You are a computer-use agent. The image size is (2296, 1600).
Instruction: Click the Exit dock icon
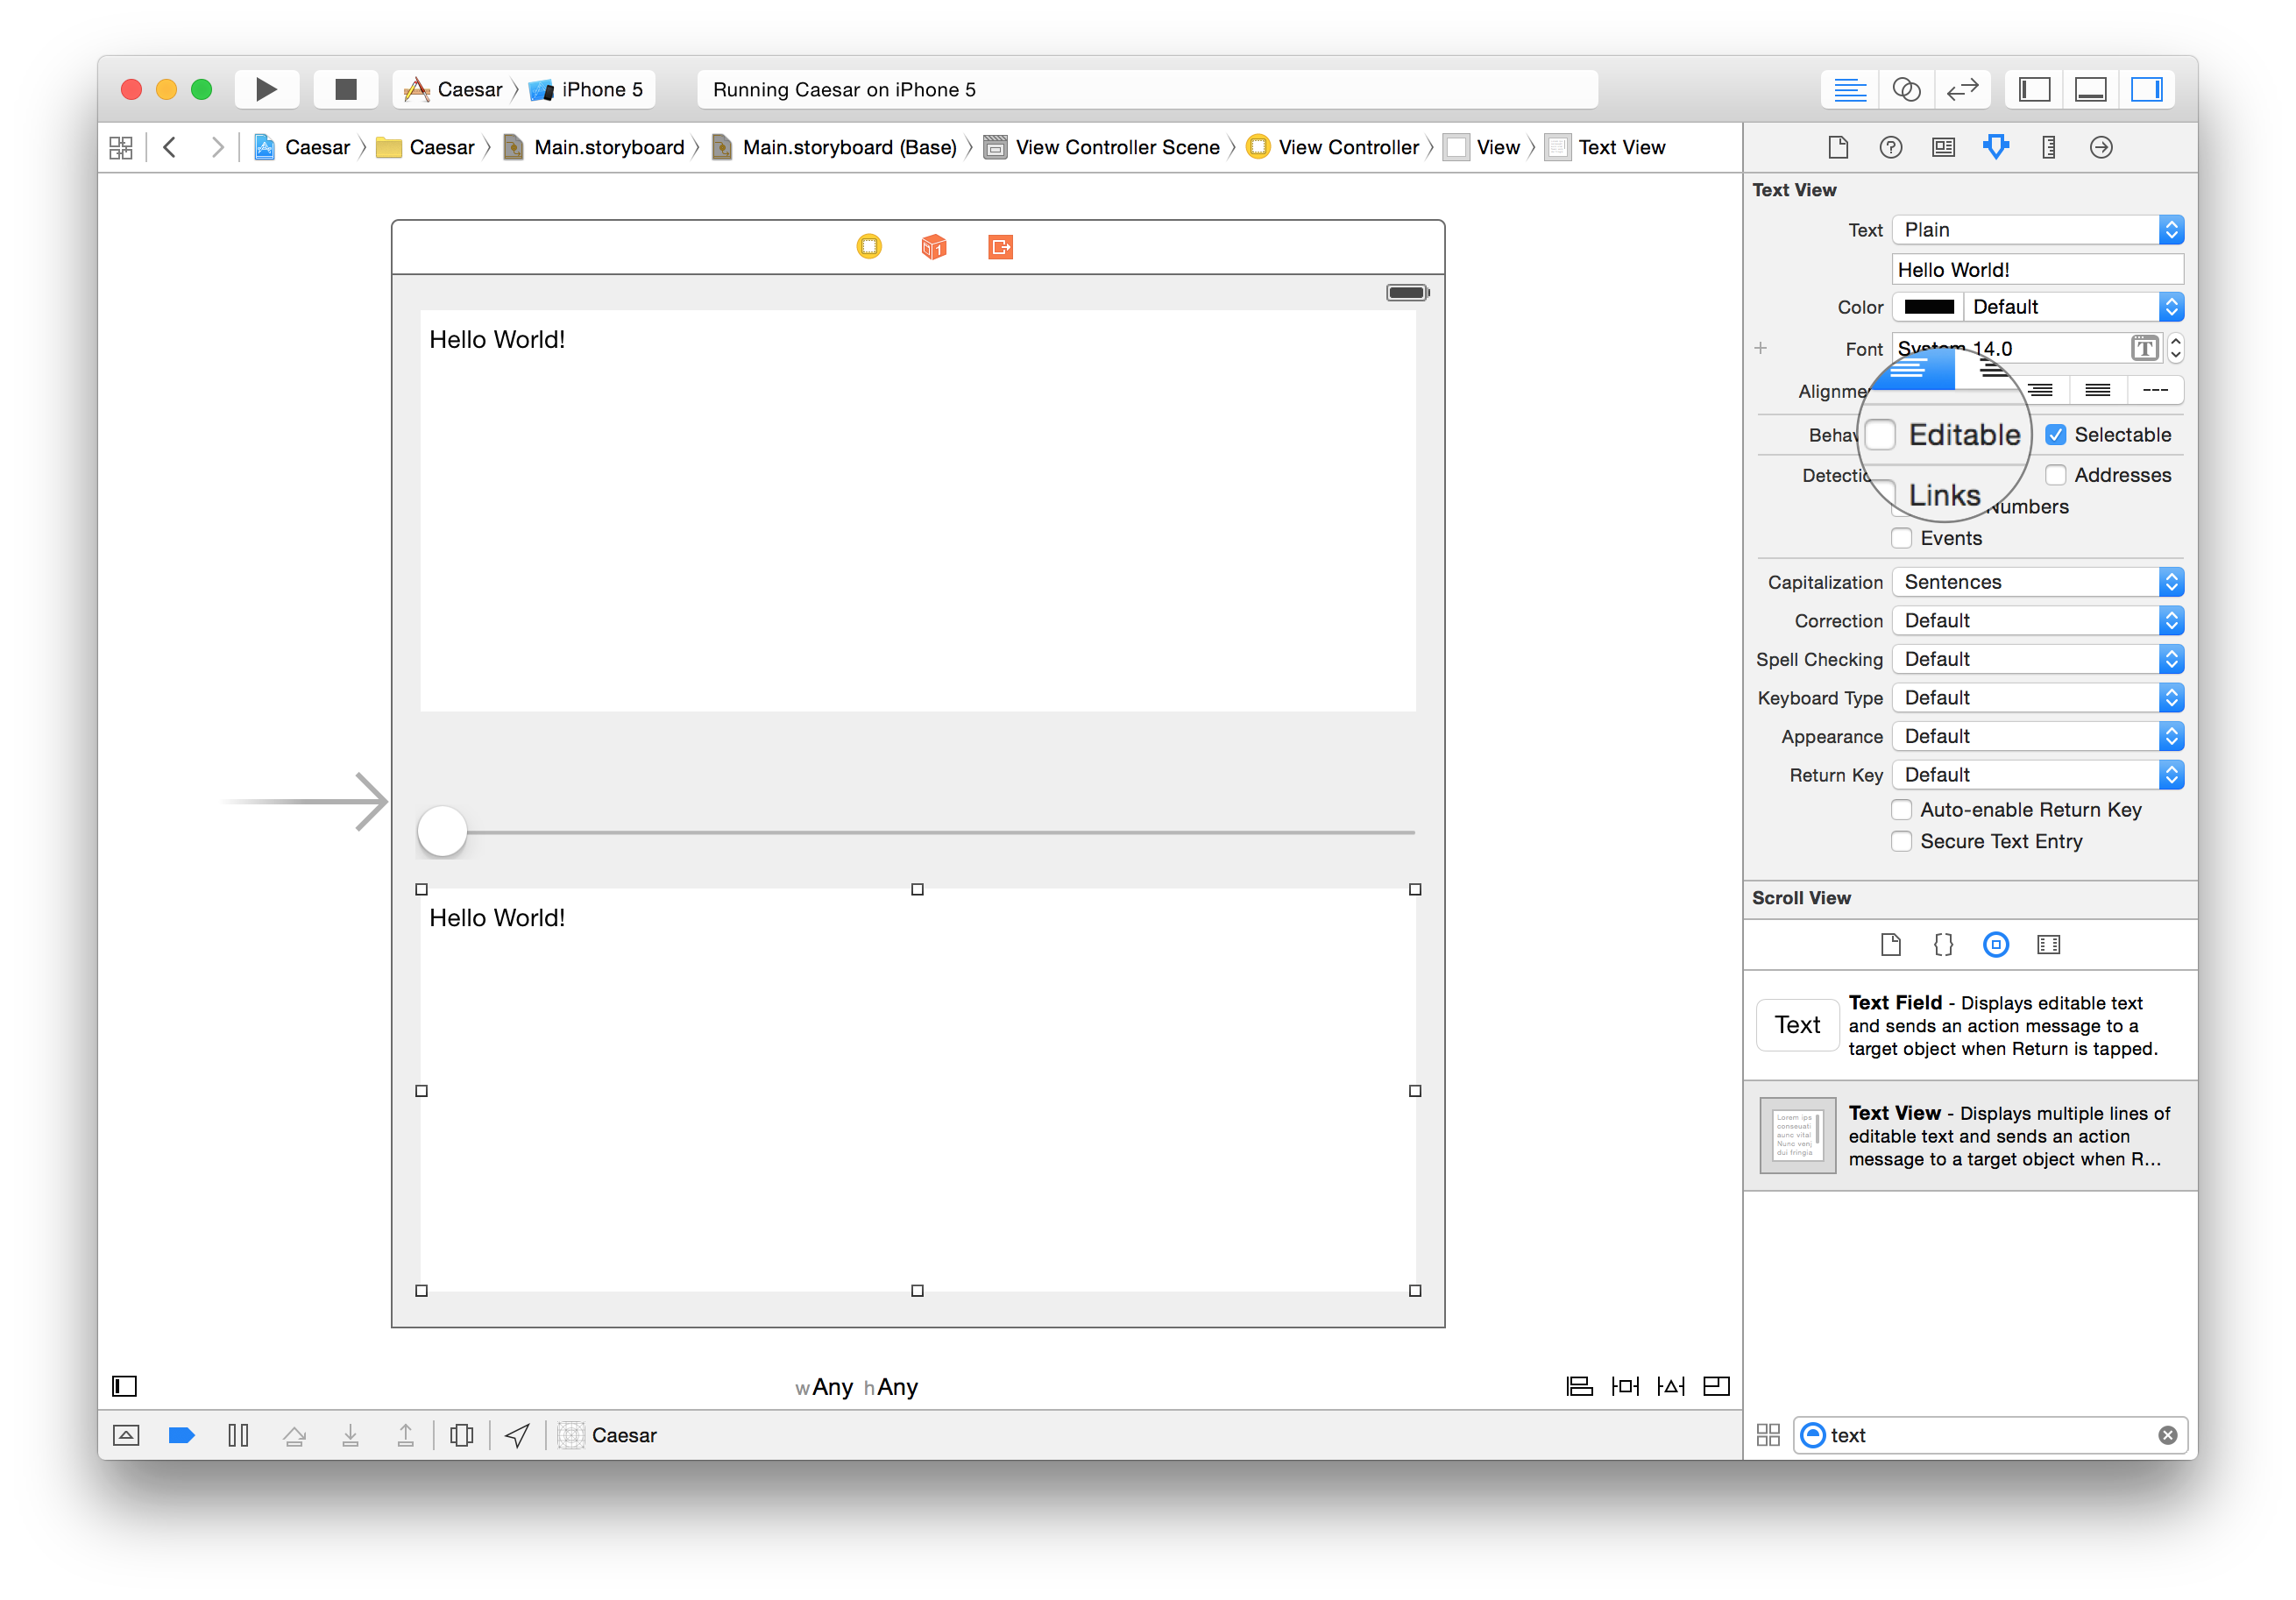(x=1000, y=247)
